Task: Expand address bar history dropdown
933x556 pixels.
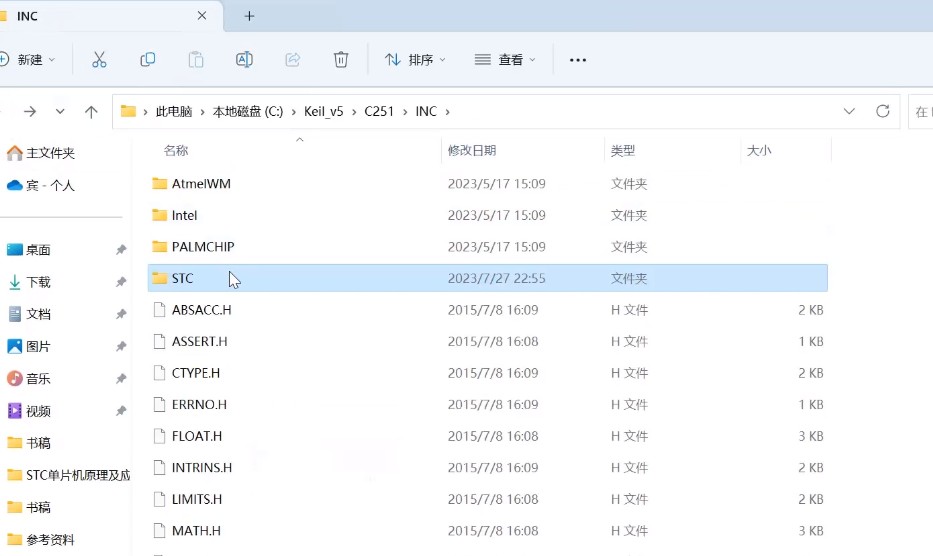Action: coord(849,111)
